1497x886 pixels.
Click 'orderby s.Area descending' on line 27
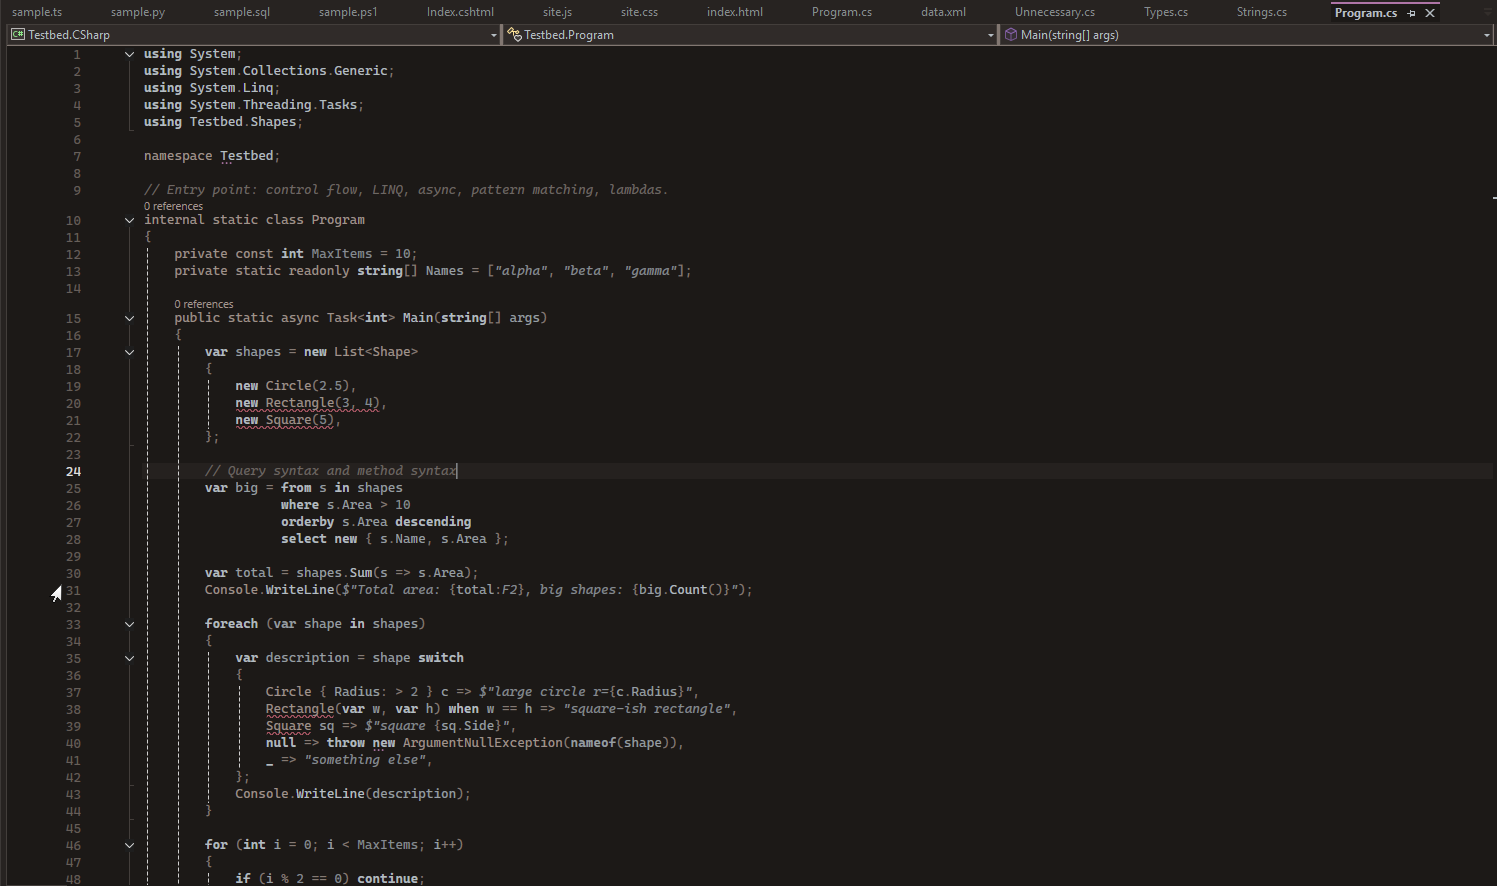click(376, 522)
